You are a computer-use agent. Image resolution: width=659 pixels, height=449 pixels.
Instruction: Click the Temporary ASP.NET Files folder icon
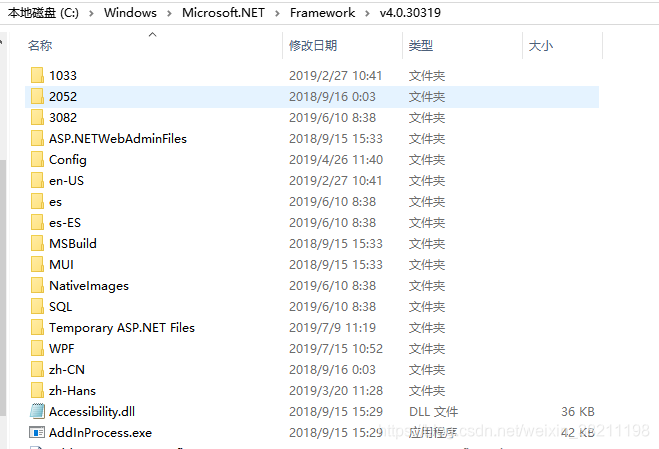point(37,328)
